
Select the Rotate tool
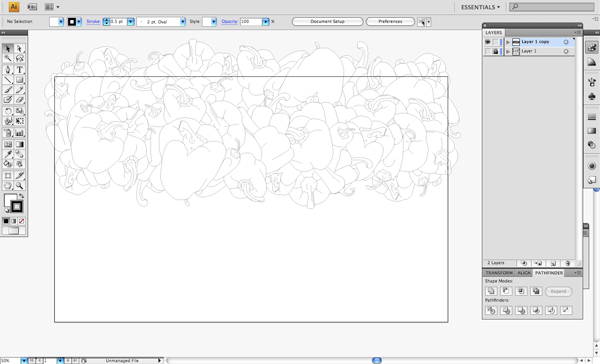tap(8, 111)
